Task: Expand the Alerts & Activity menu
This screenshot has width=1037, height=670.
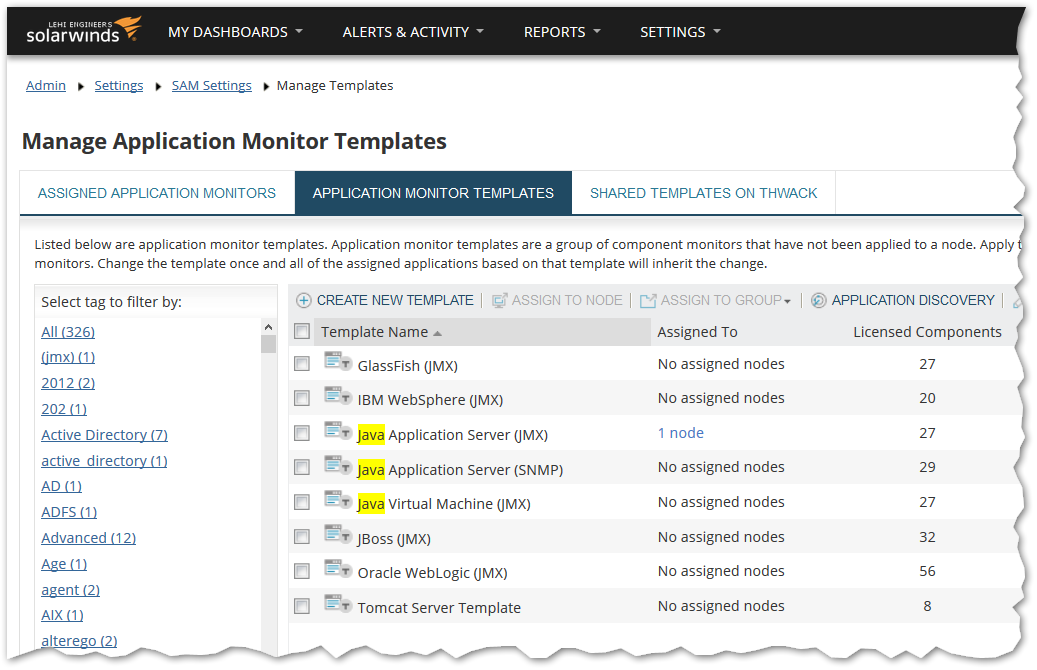Action: (x=413, y=32)
